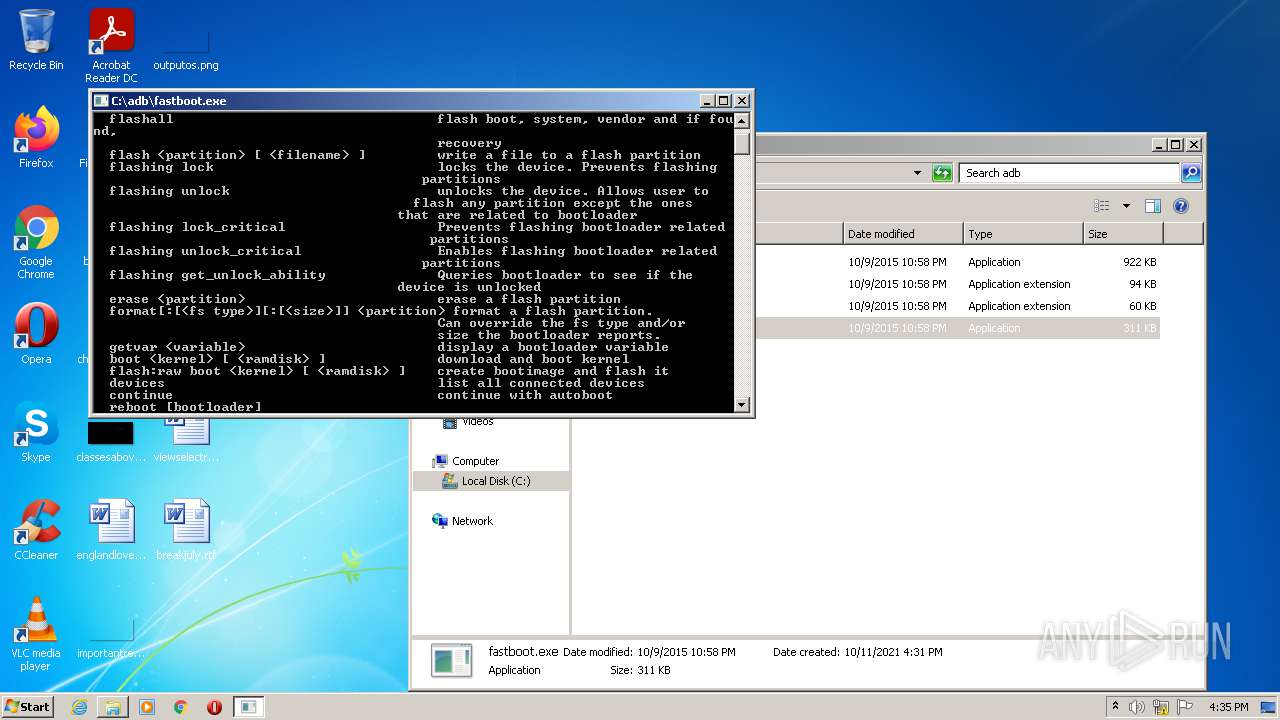Click the fastboot.exe icon in details pane
Viewport: 1280px width, 720px height.
451,660
